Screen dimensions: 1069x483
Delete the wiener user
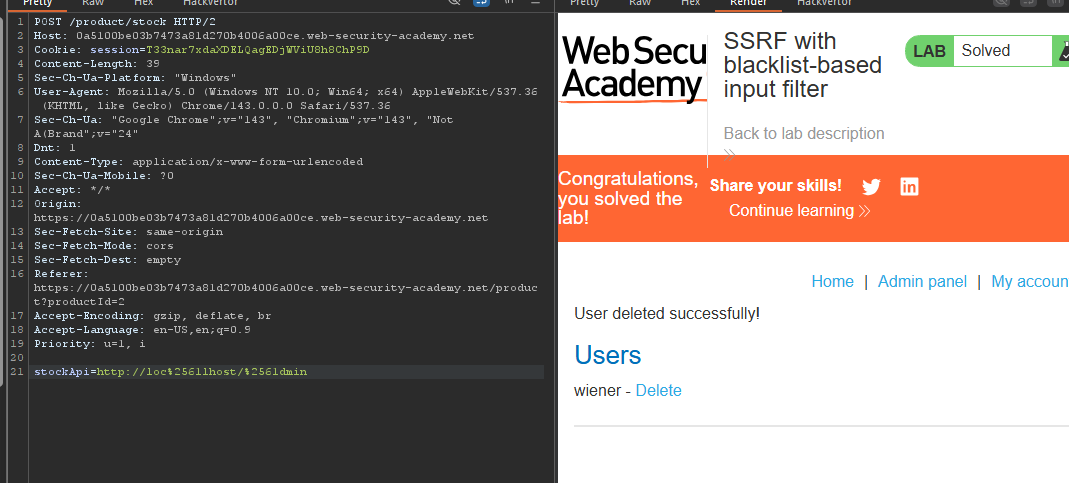click(659, 390)
